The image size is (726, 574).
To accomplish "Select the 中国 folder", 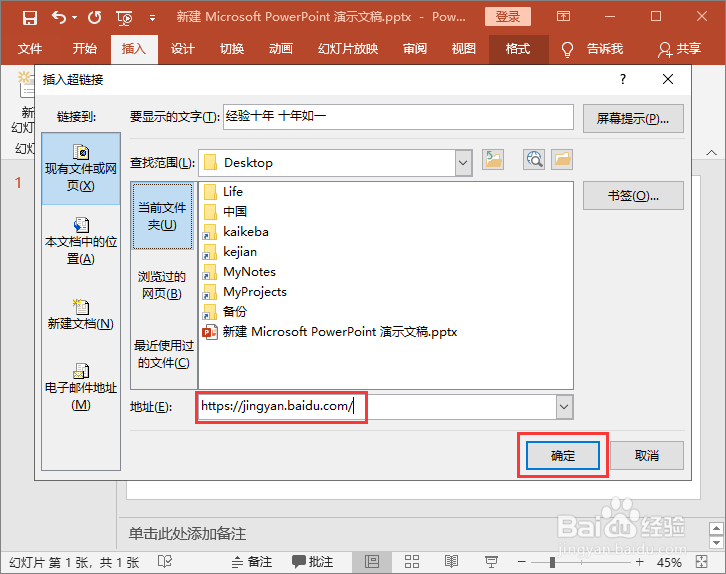I will (225, 212).
